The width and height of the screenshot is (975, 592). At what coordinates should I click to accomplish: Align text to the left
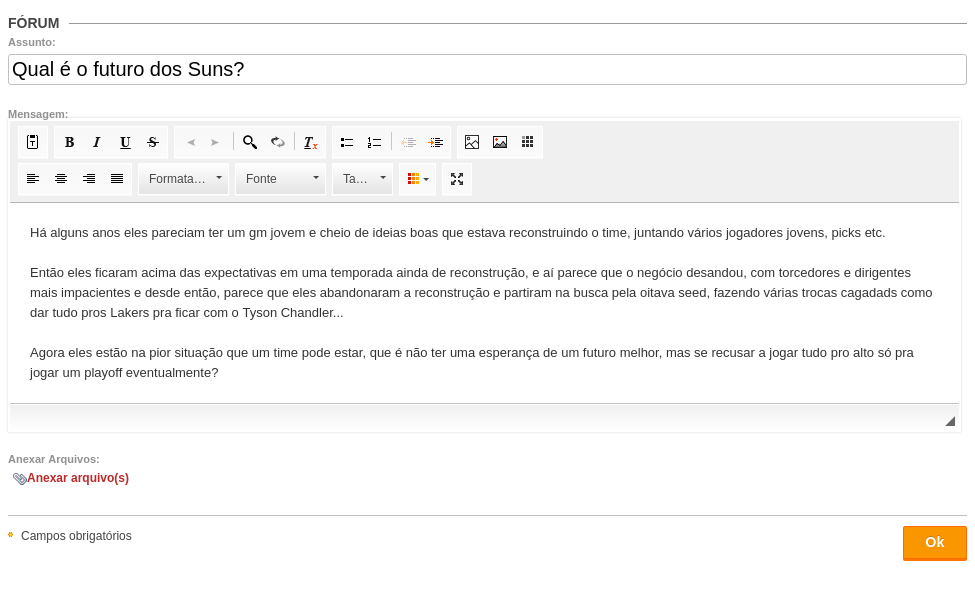(33, 179)
